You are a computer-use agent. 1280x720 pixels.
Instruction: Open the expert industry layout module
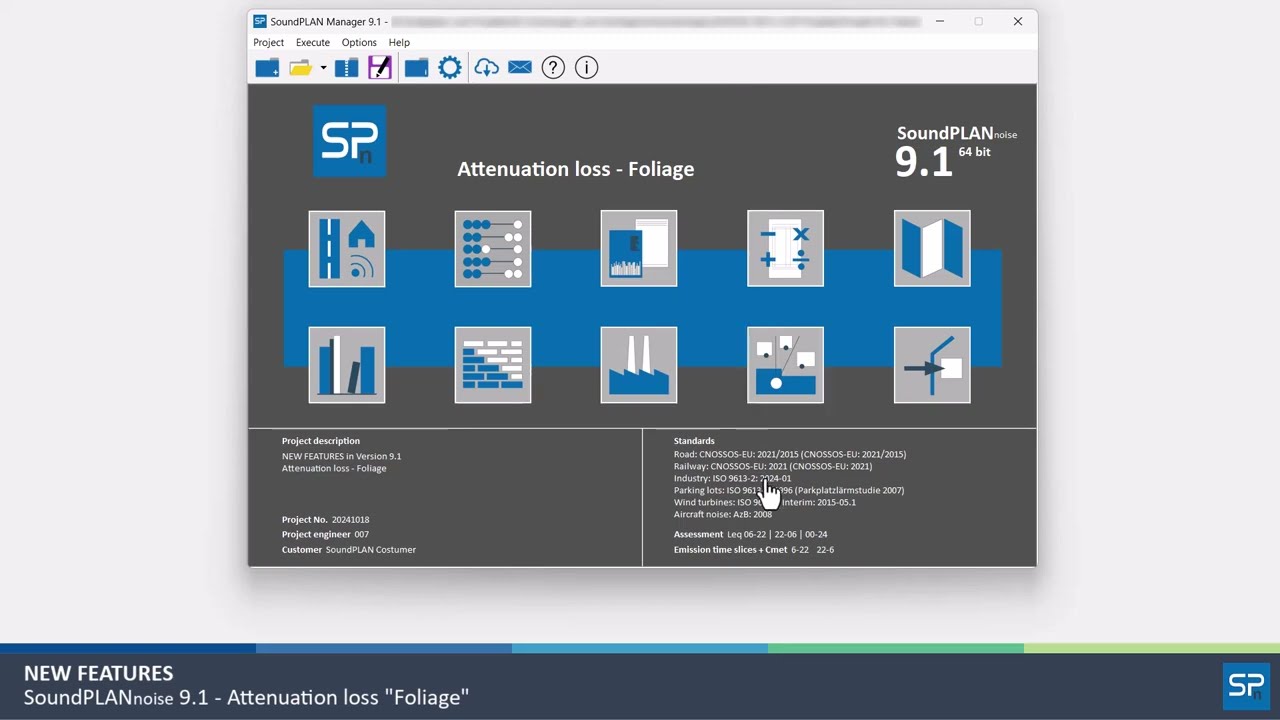click(786, 365)
